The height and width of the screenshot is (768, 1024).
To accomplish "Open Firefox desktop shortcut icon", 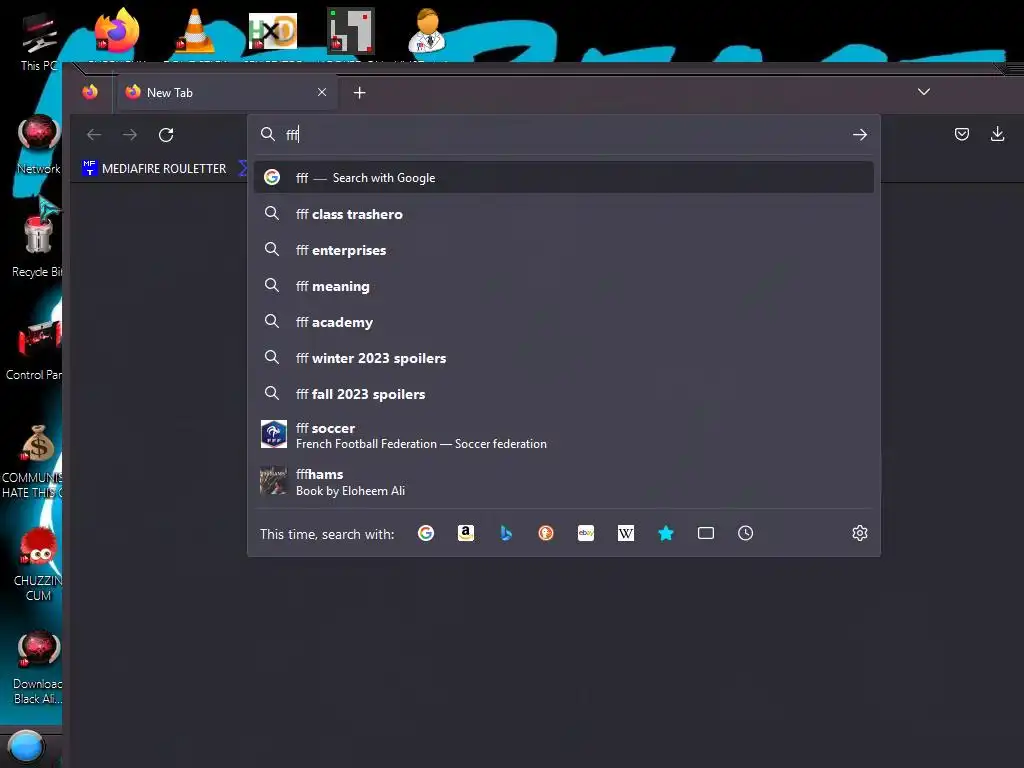I will (116, 31).
